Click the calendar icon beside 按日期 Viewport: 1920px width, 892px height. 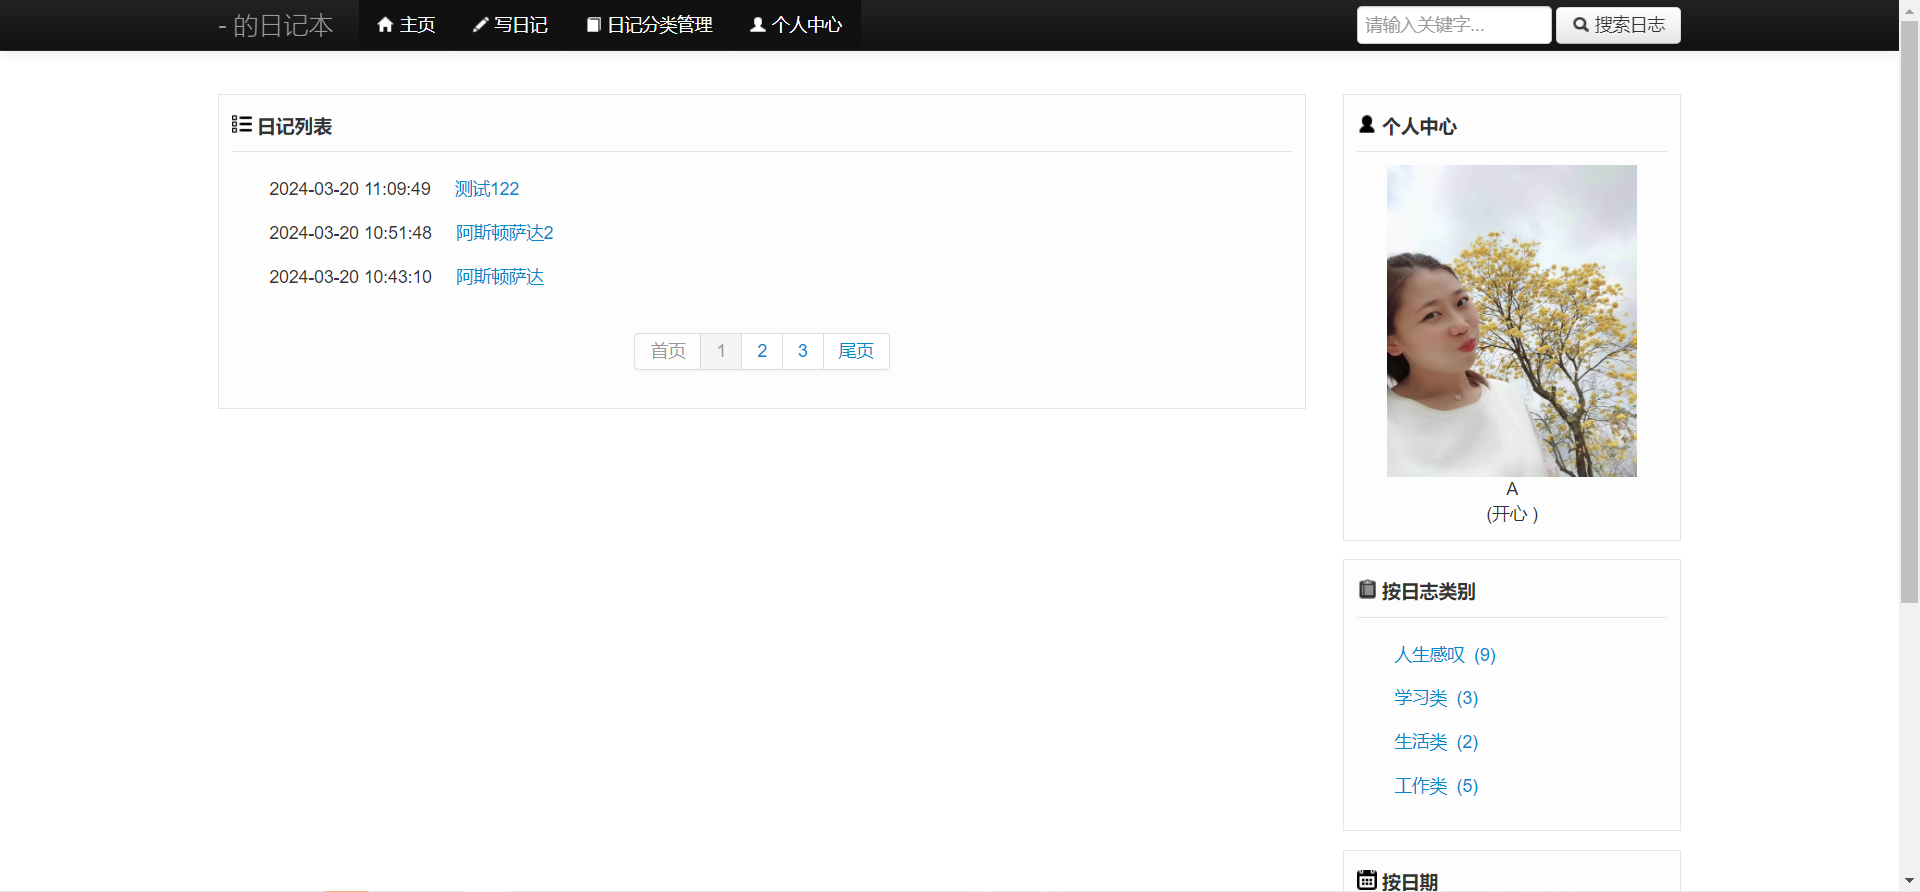tap(1367, 880)
